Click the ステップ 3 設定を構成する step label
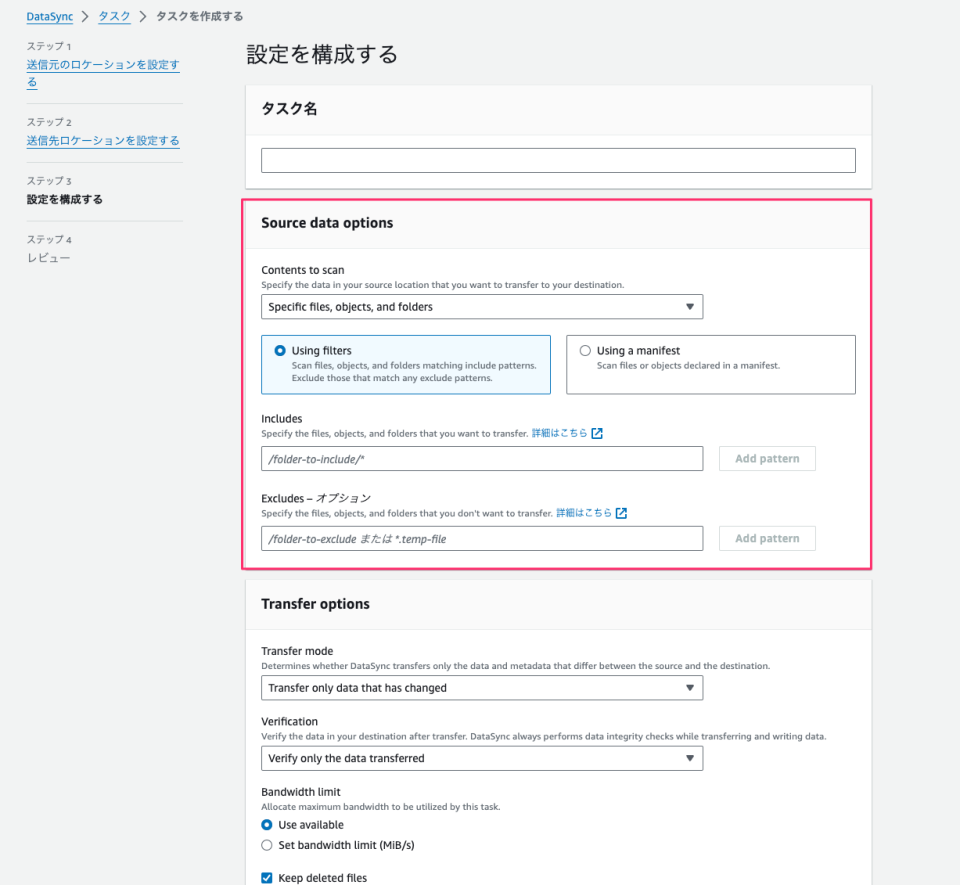This screenshot has width=960, height=885. click(64, 200)
